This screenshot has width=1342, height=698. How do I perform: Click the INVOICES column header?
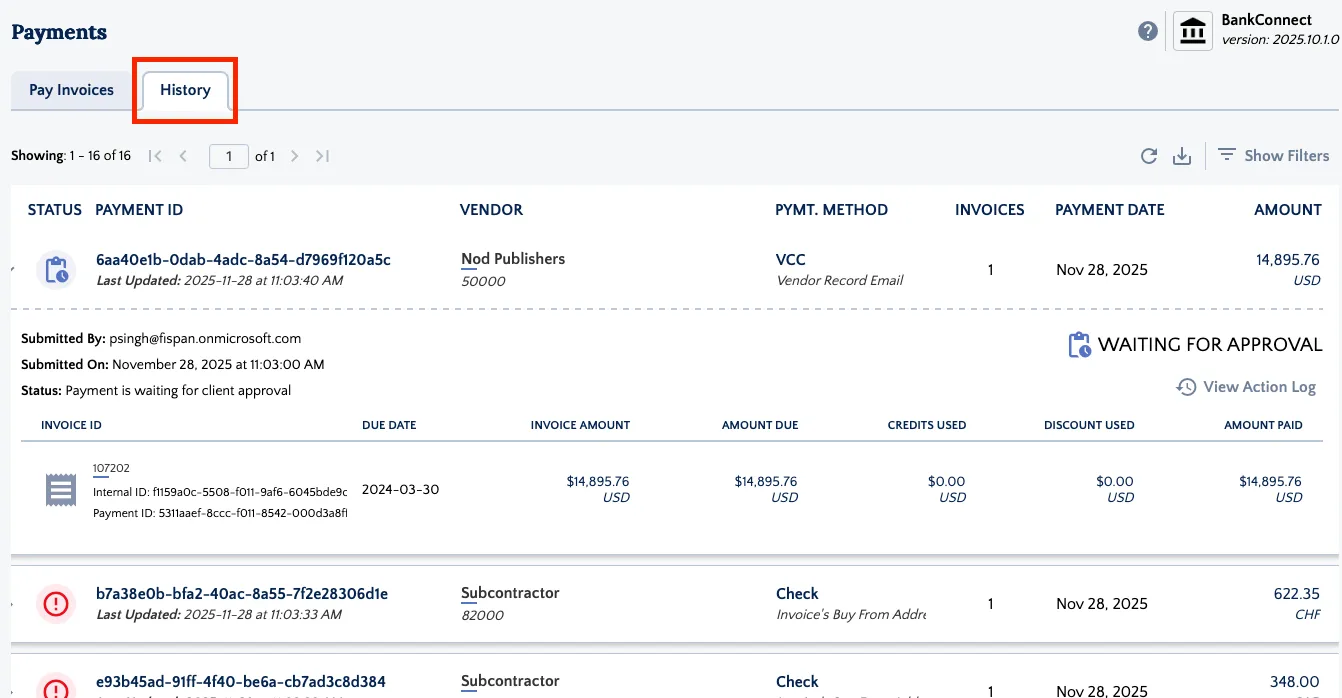pos(990,210)
